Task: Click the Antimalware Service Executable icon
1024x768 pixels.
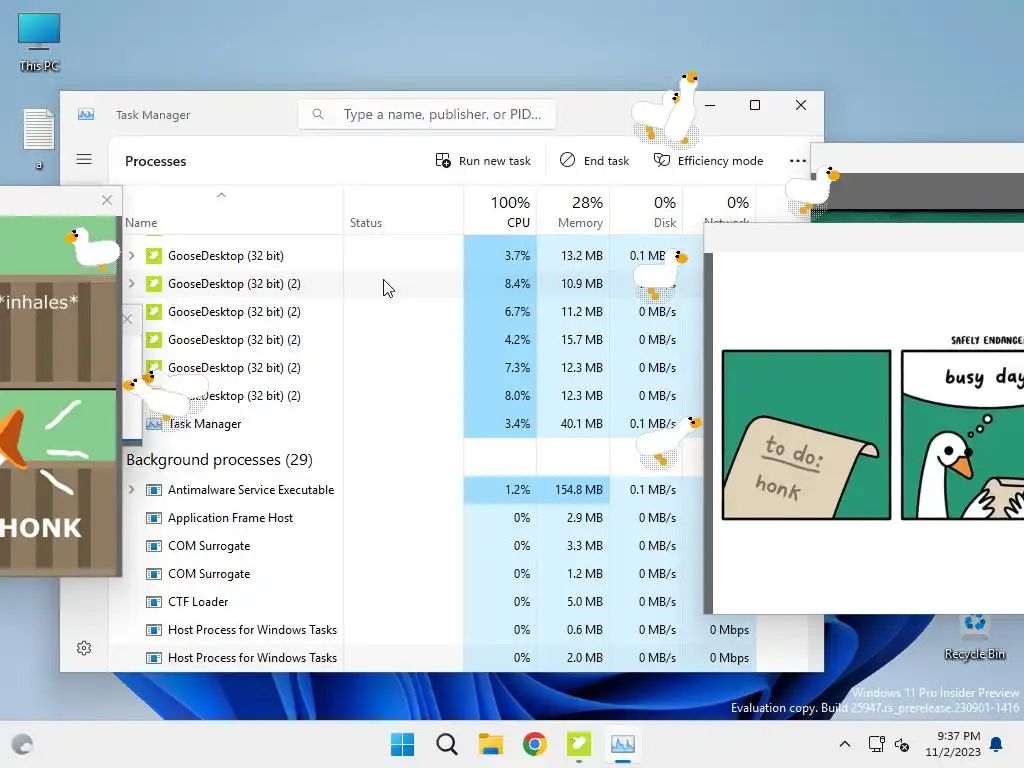Action: tap(153, 490)
